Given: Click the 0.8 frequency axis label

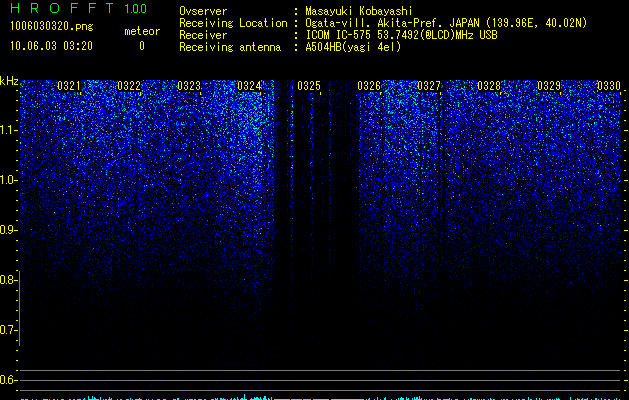Looking at the screenshot, I should click(x=8, y=280).
